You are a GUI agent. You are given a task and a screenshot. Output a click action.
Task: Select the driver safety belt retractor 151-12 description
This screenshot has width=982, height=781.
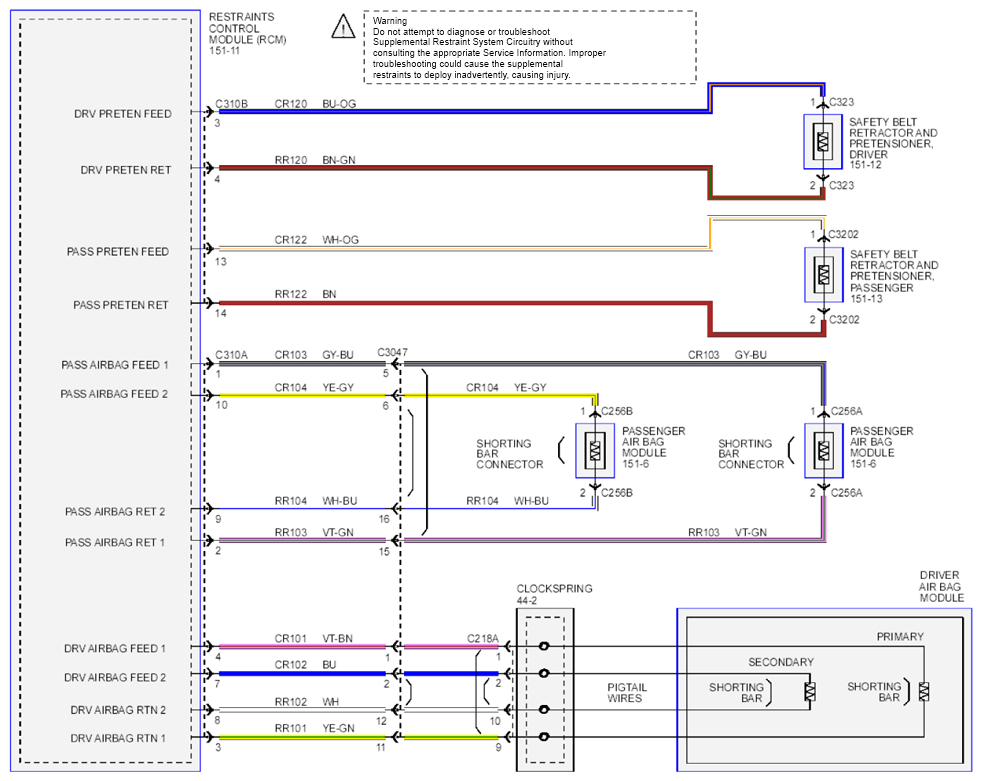(893, 143)
